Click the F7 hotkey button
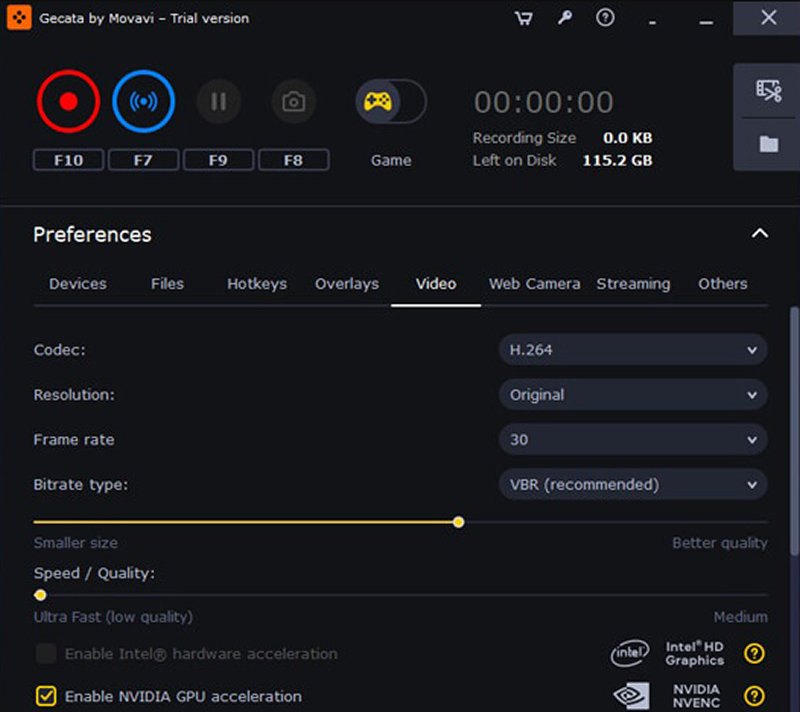 [143, 160]
